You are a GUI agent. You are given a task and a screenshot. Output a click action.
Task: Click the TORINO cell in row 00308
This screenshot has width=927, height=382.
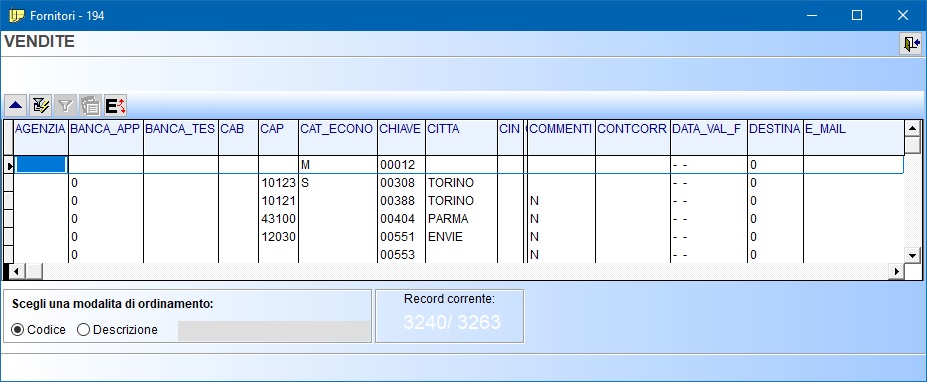[461, 183]
